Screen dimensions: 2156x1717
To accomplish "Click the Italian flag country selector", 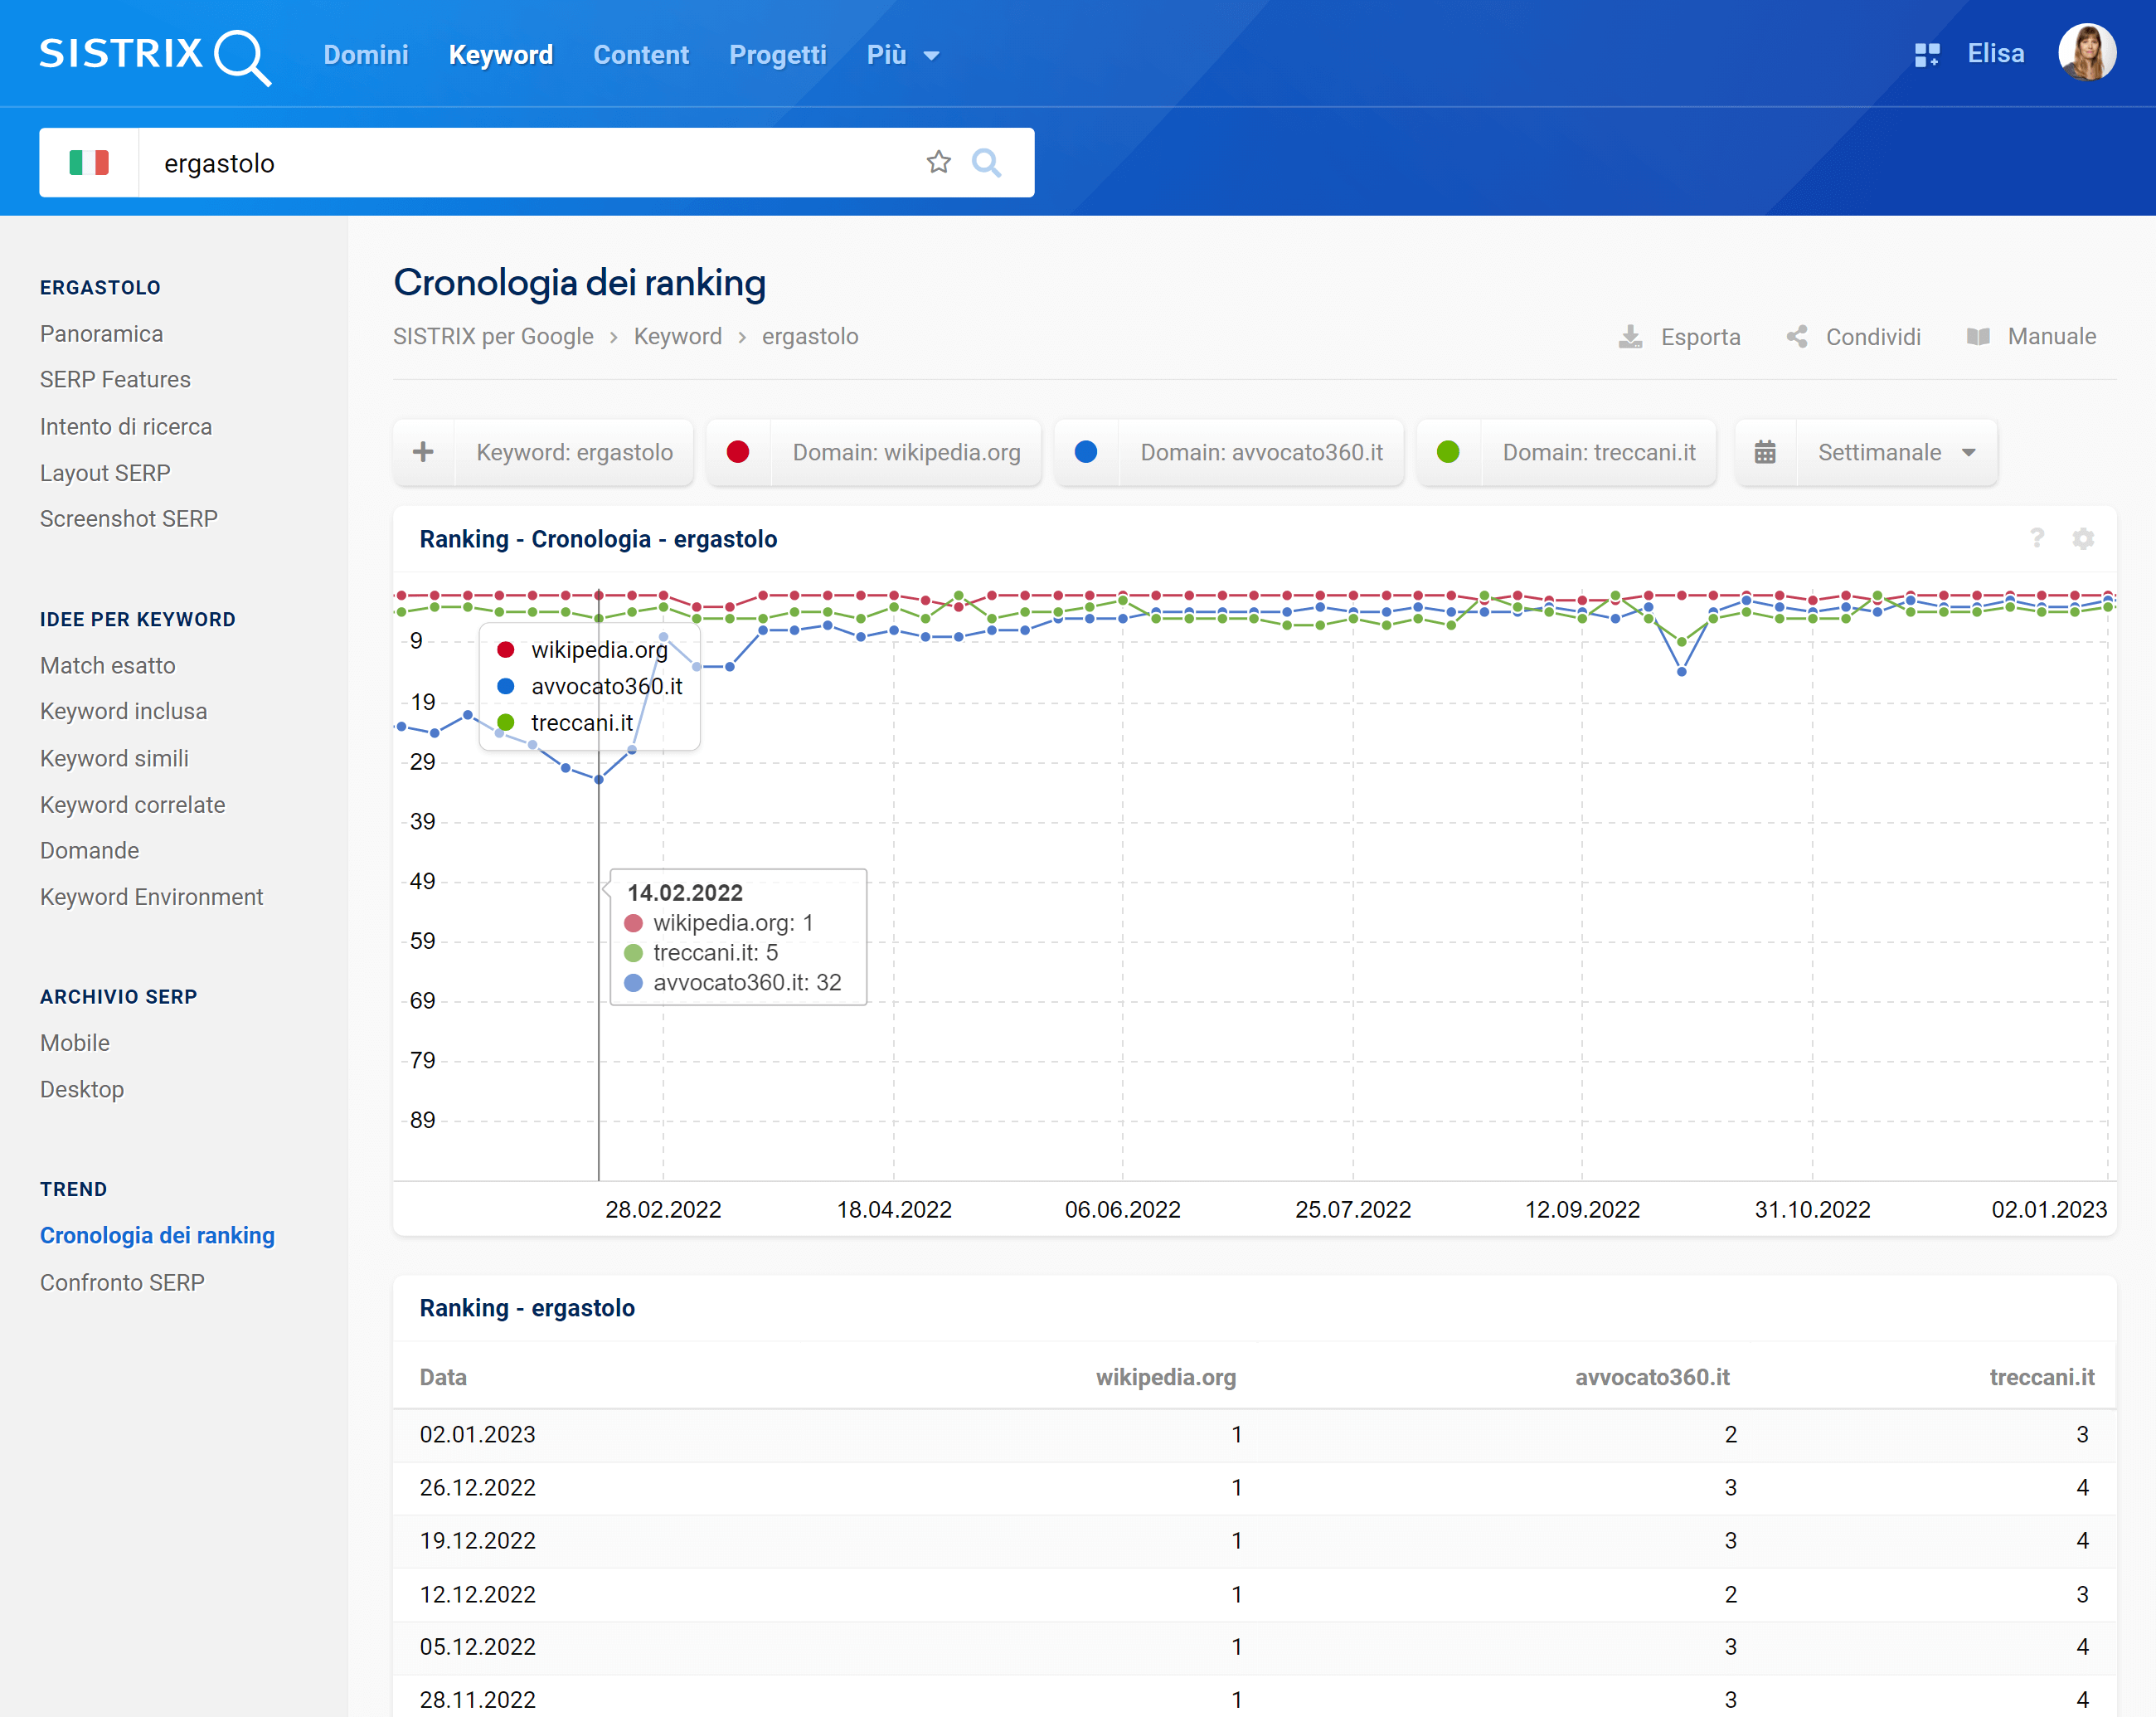I will (90, 163).
